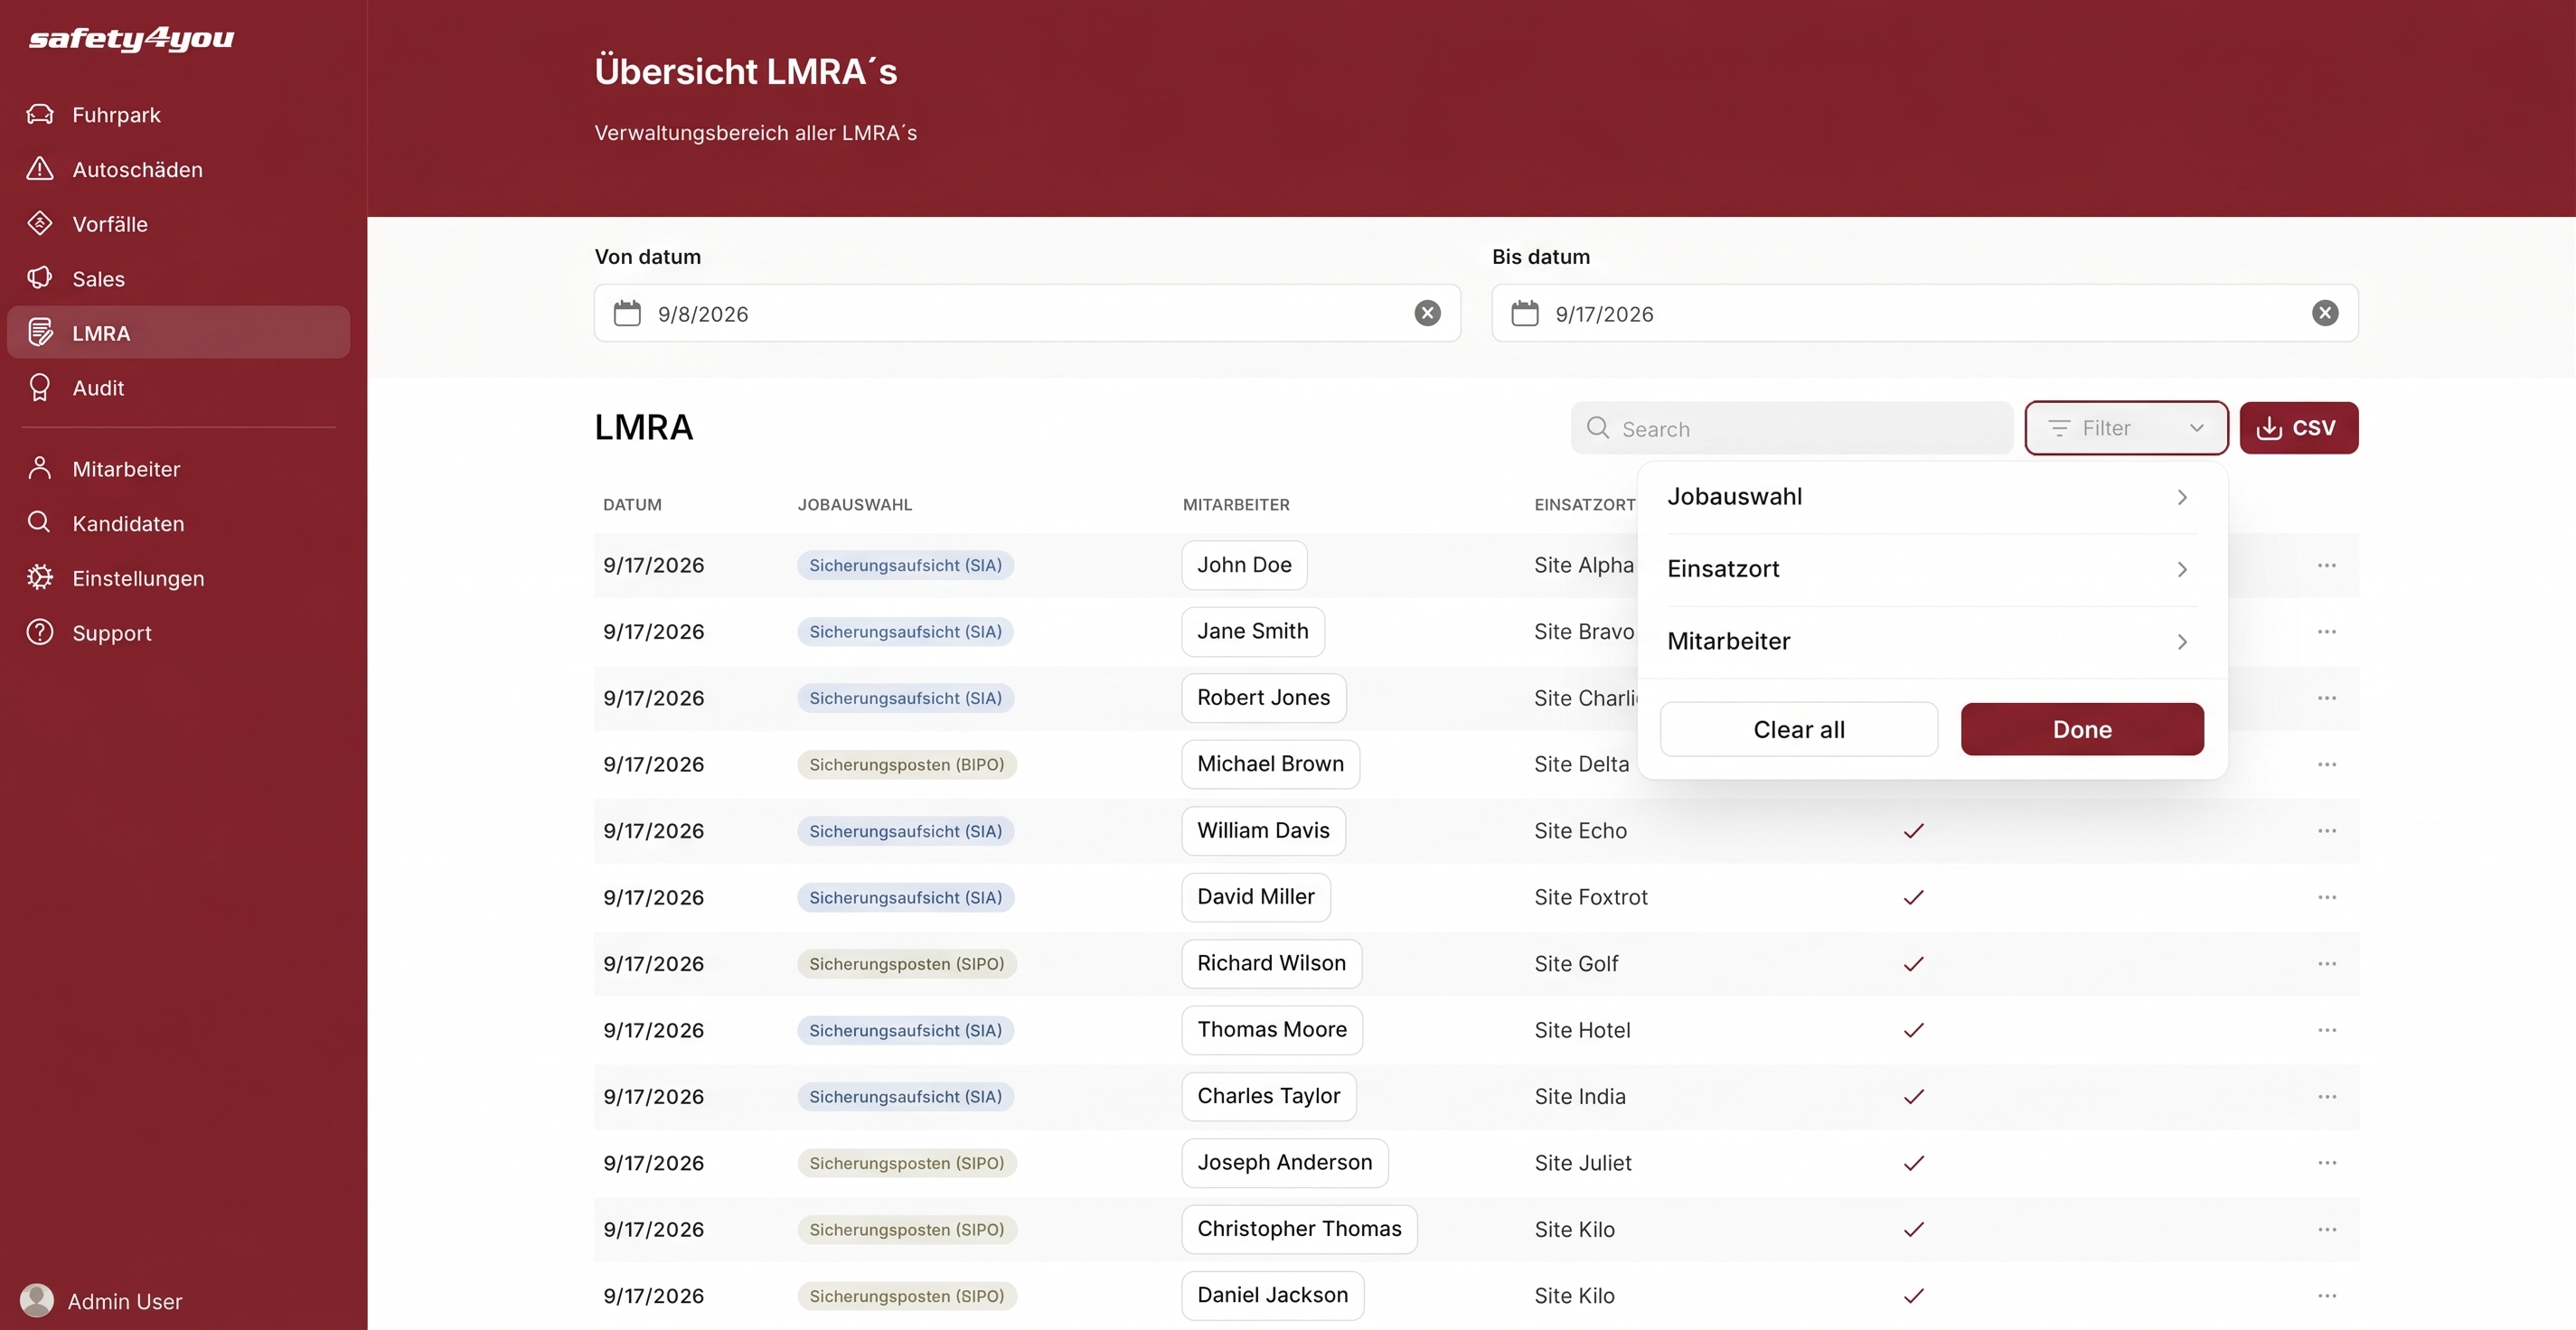Open Fuhrpark car icon in sidebar

coord(40,114)
